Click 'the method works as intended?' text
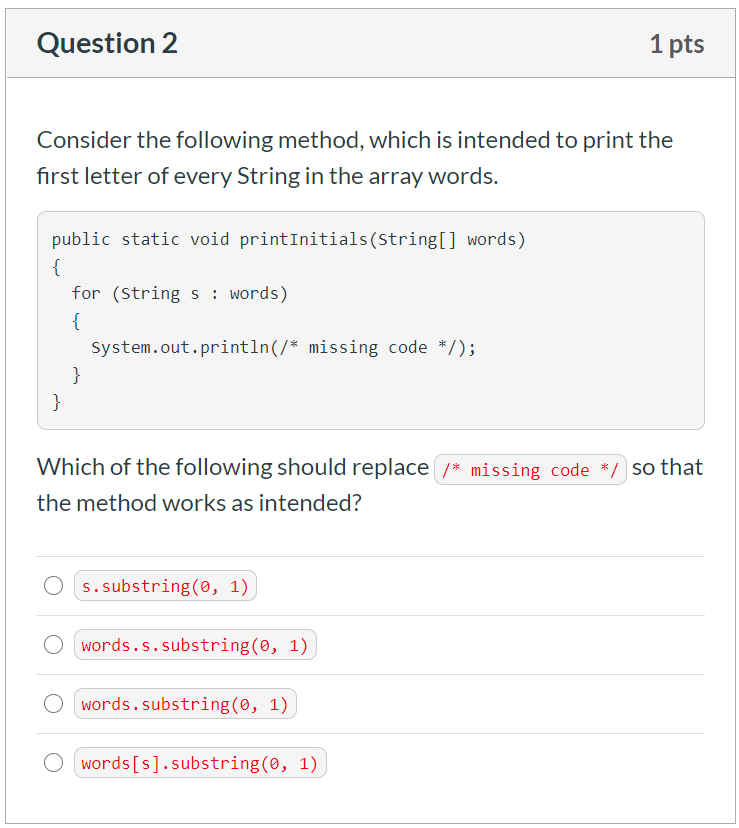The width and height of the screenshot is (739, 828). click(199, 503)
